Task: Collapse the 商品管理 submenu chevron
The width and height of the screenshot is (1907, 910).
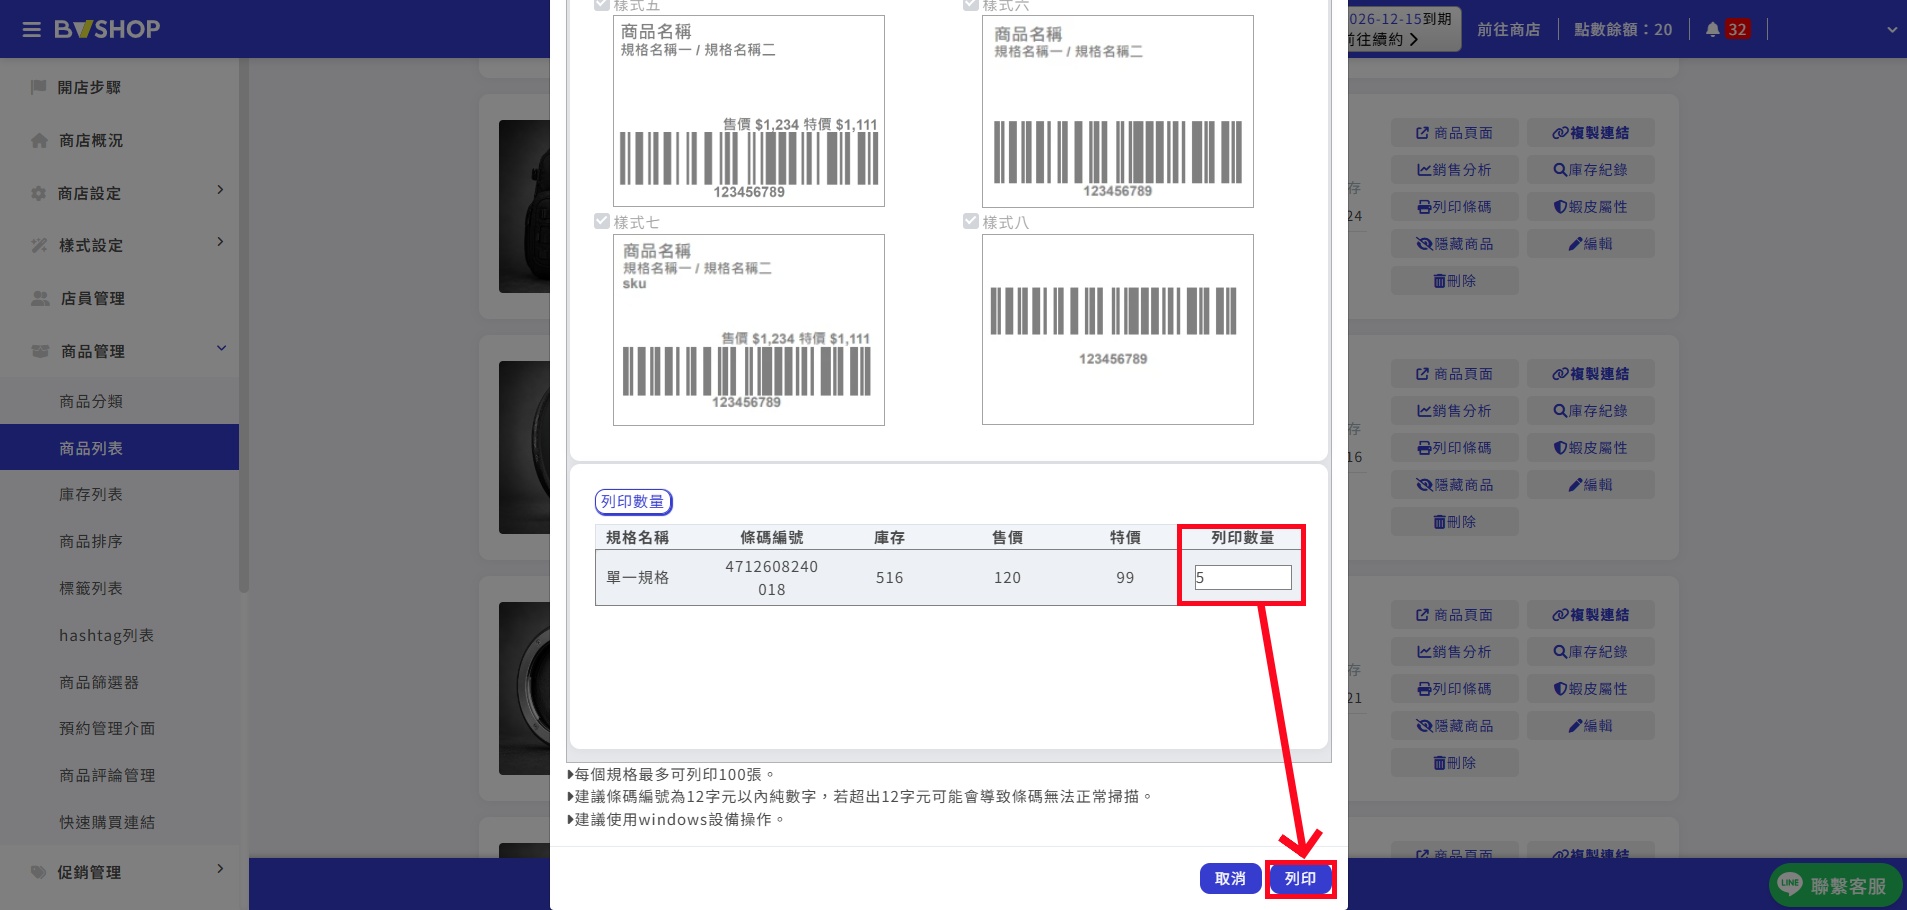Action: [x=221, y=348]
